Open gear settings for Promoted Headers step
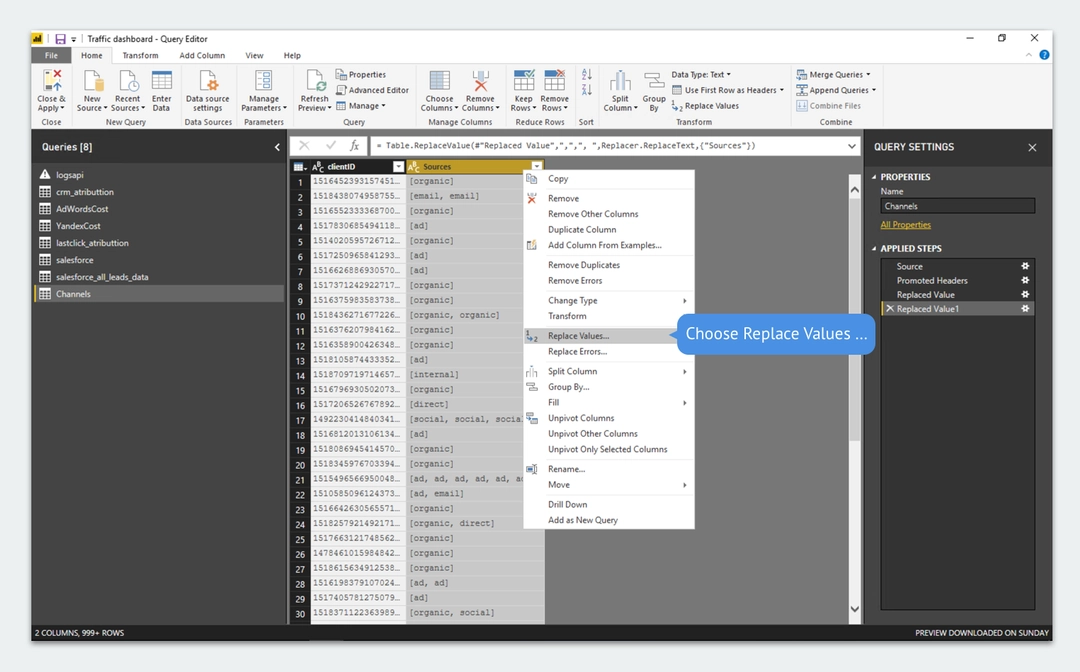This screenshot has width=1080, height=672. 1025,280
